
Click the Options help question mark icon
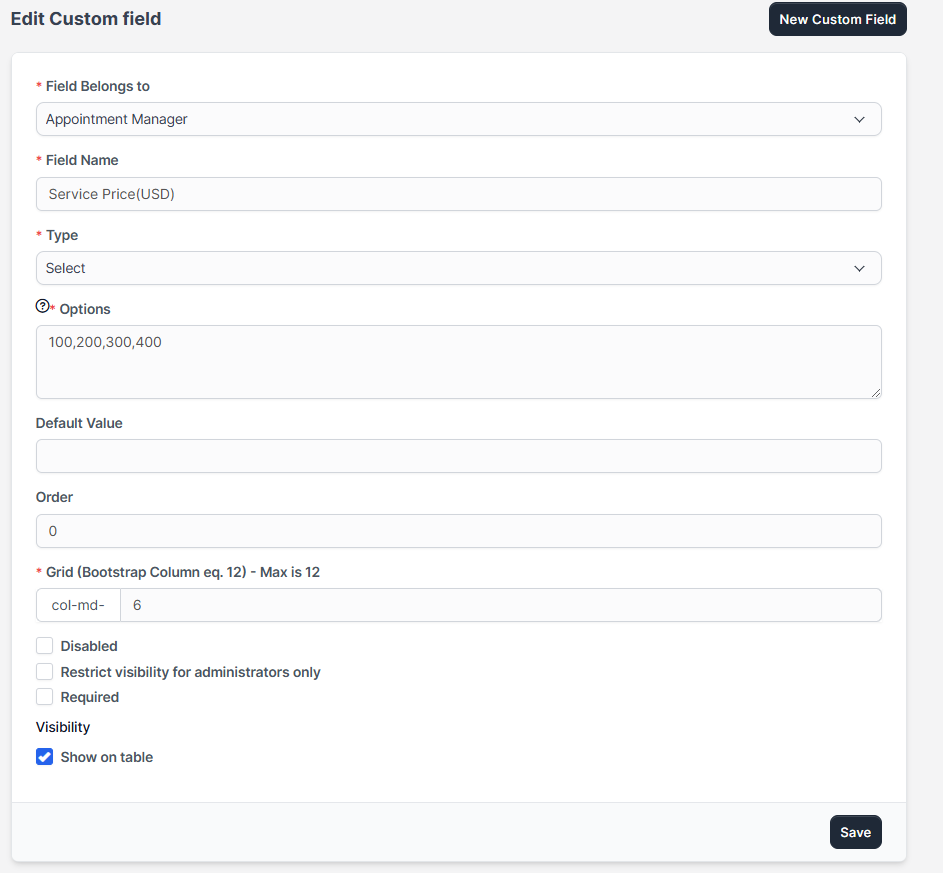click(42, 307)
